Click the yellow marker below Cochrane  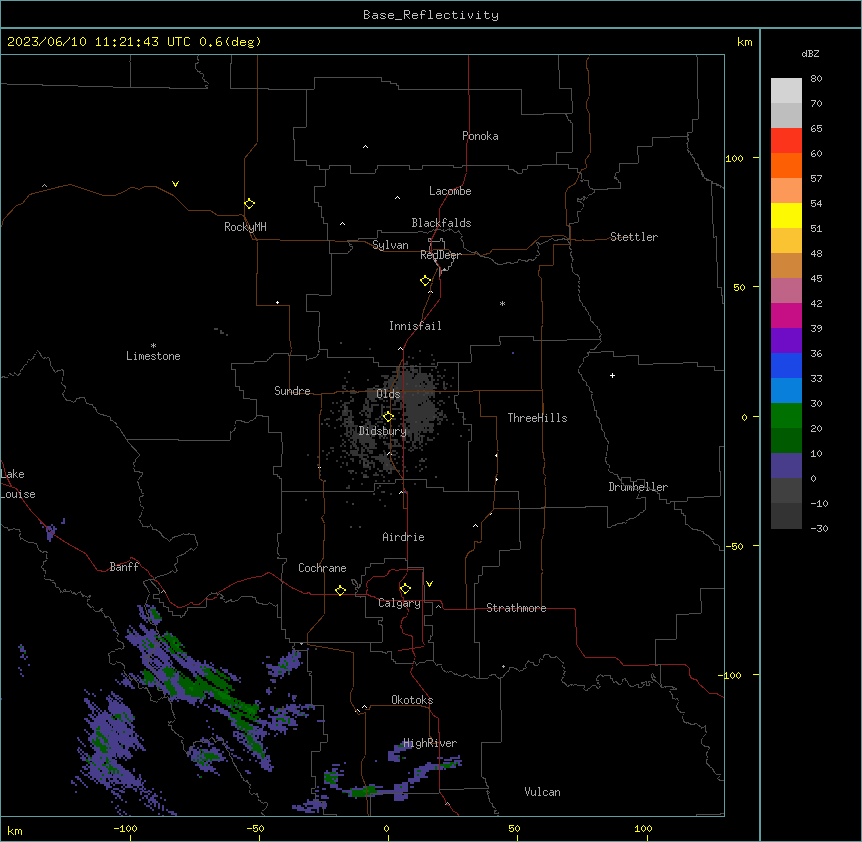click(x=340, y=590)
